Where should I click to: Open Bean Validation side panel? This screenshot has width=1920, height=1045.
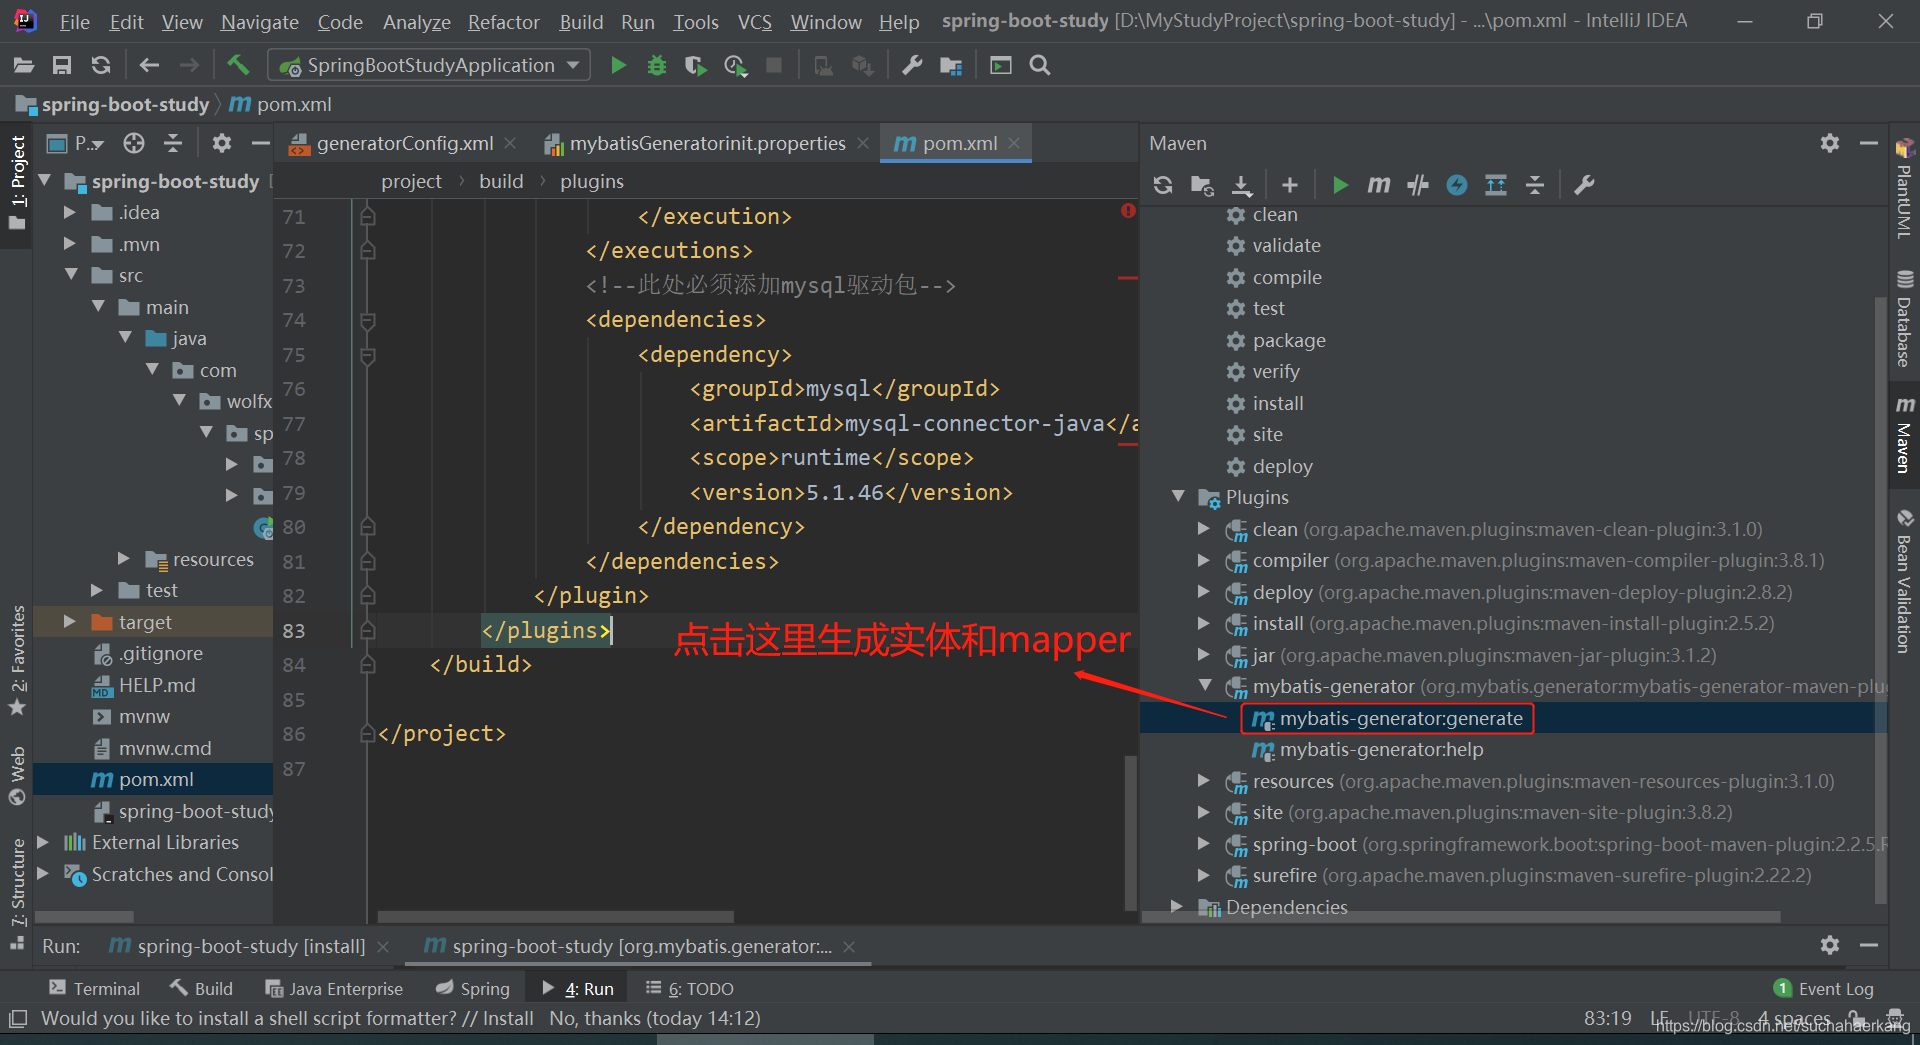pyautogui.click(x=1904, y=582)
